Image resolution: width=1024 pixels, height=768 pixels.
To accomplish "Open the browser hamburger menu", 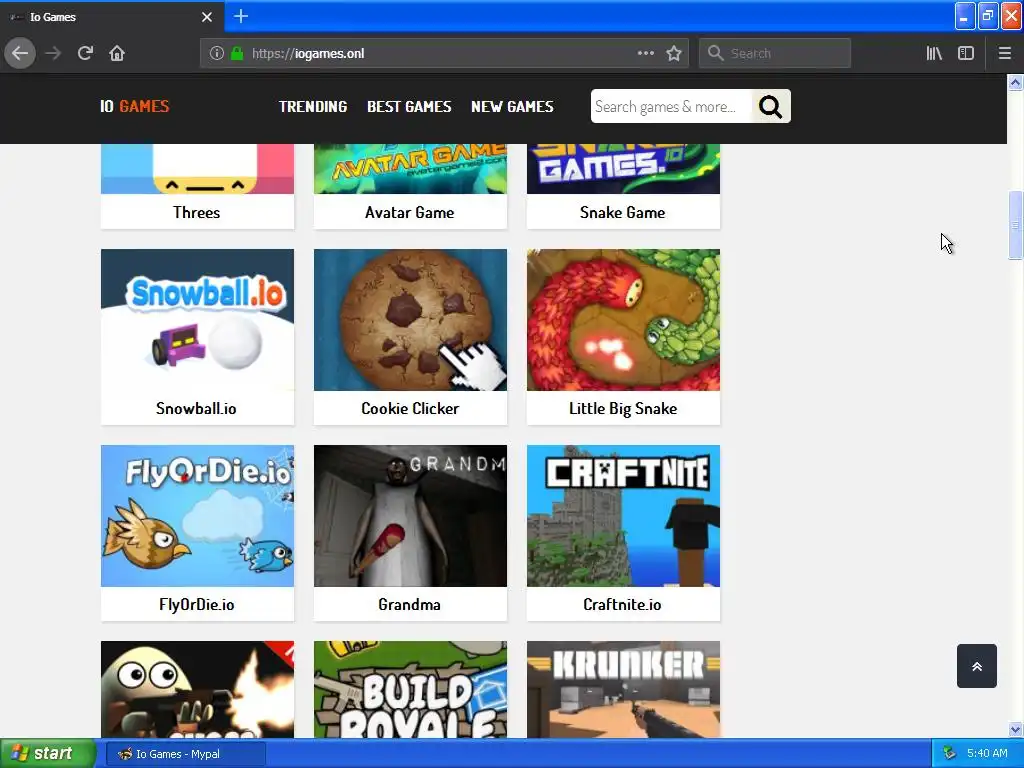I will point(1004,54).
